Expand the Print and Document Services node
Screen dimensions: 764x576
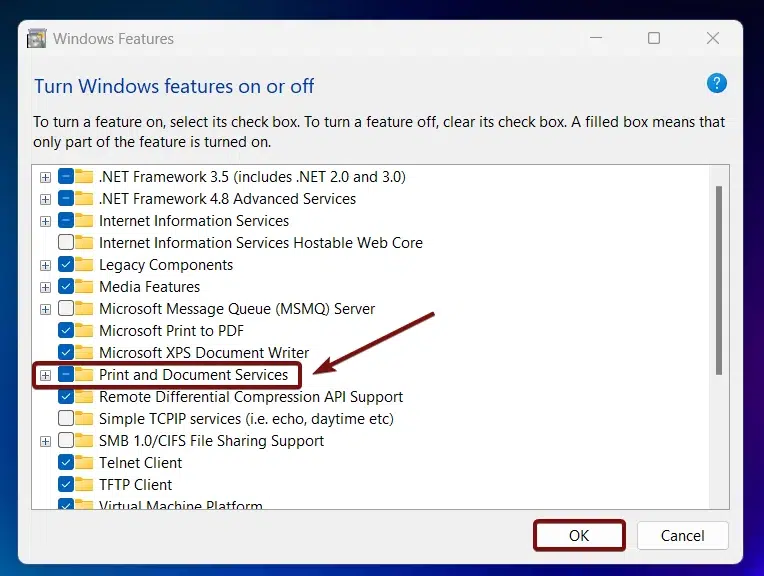(x=45, y=375)
